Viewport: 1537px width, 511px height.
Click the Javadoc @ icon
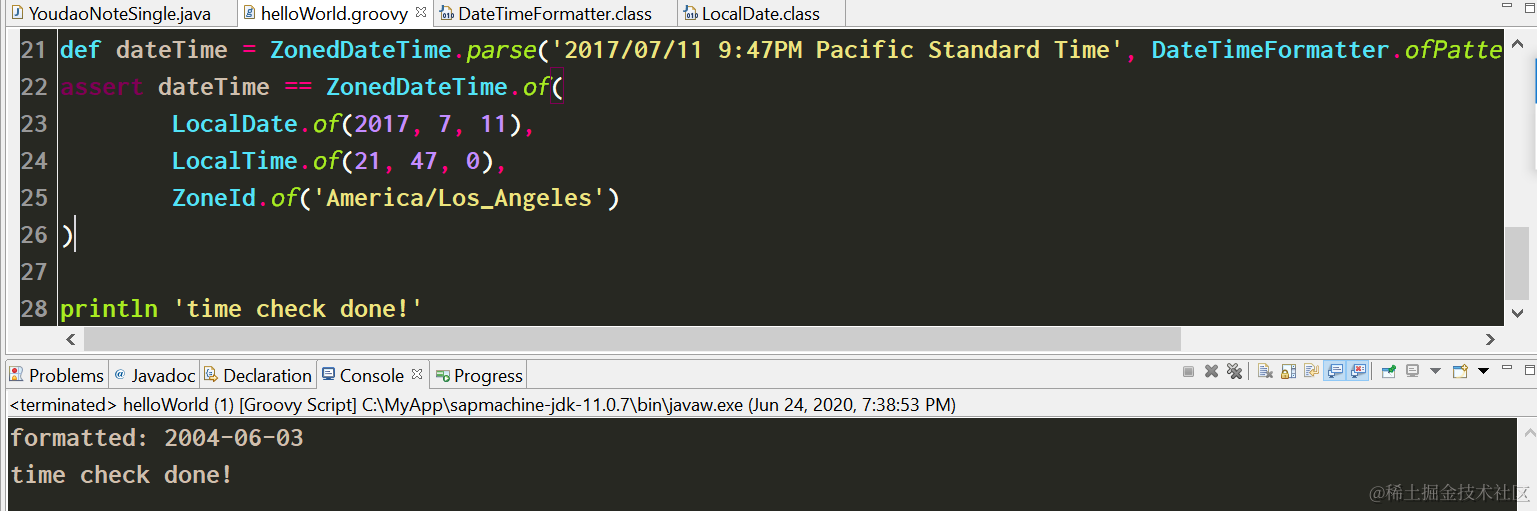point(120,374)
